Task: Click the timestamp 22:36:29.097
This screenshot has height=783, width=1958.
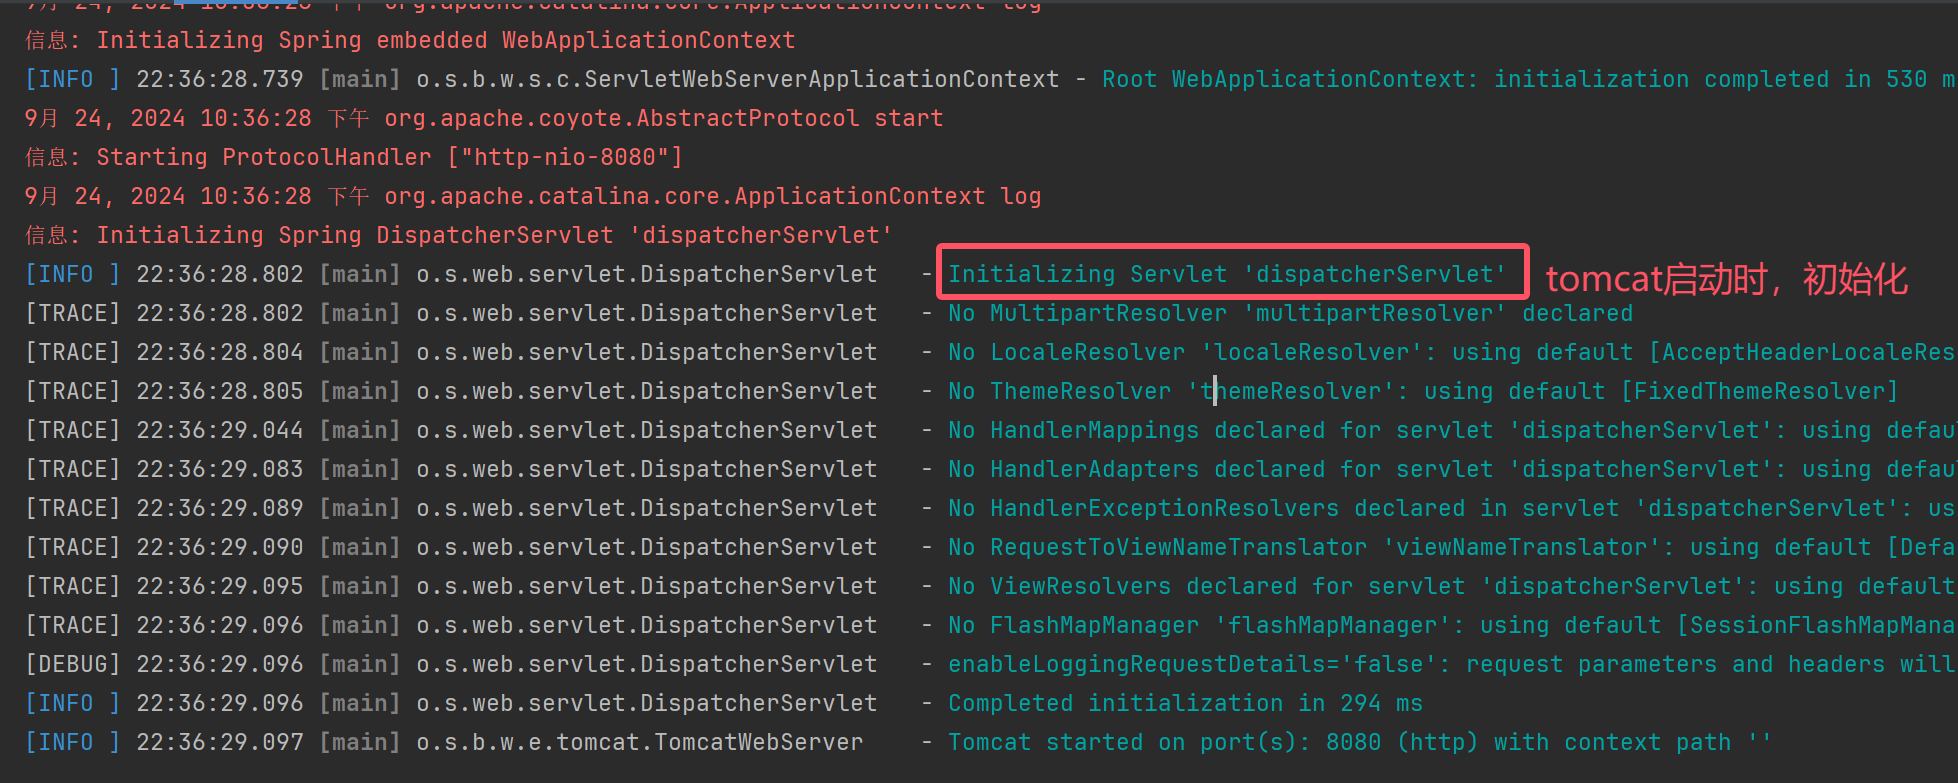Action: pyautogui.click(x=219, y=742)
